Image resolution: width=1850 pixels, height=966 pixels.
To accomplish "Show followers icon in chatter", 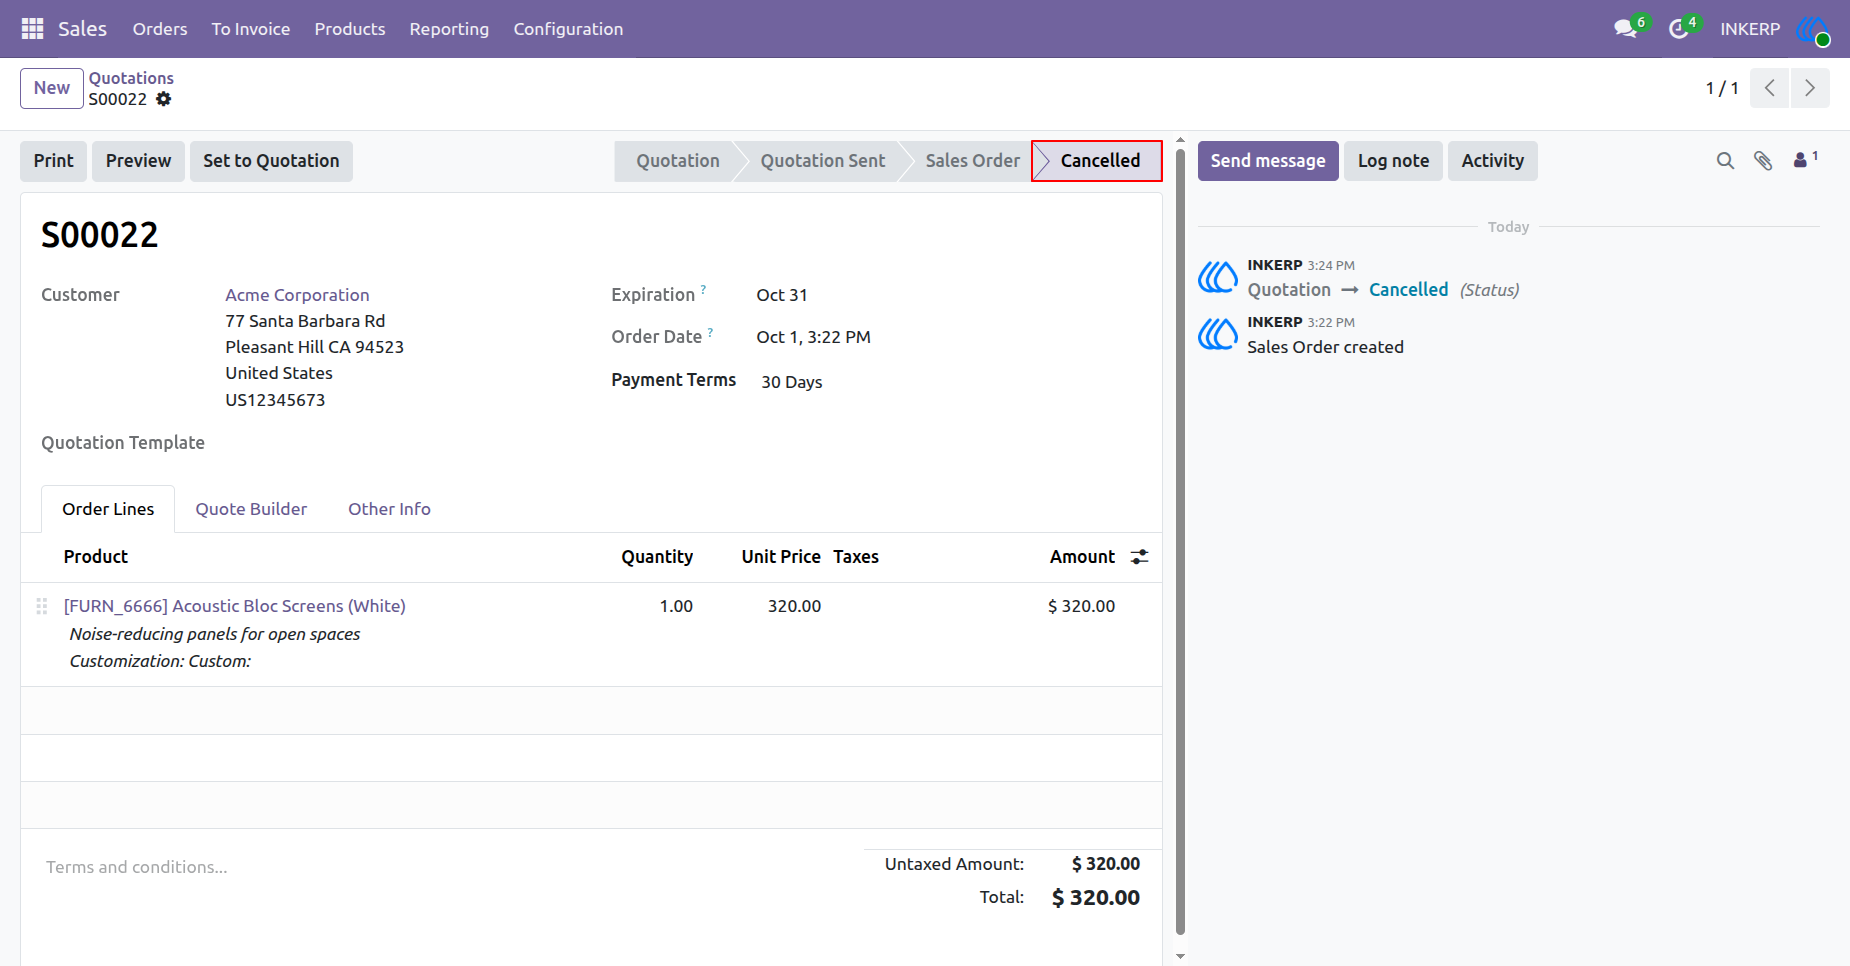I will click(x=1805, y=160).
